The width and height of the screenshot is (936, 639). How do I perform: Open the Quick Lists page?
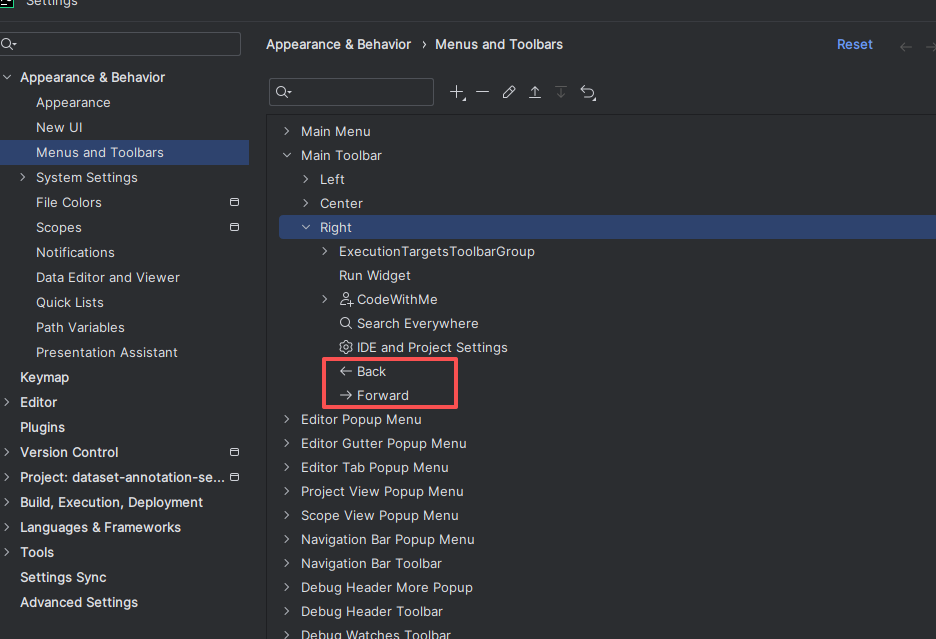tap(70, 303)
